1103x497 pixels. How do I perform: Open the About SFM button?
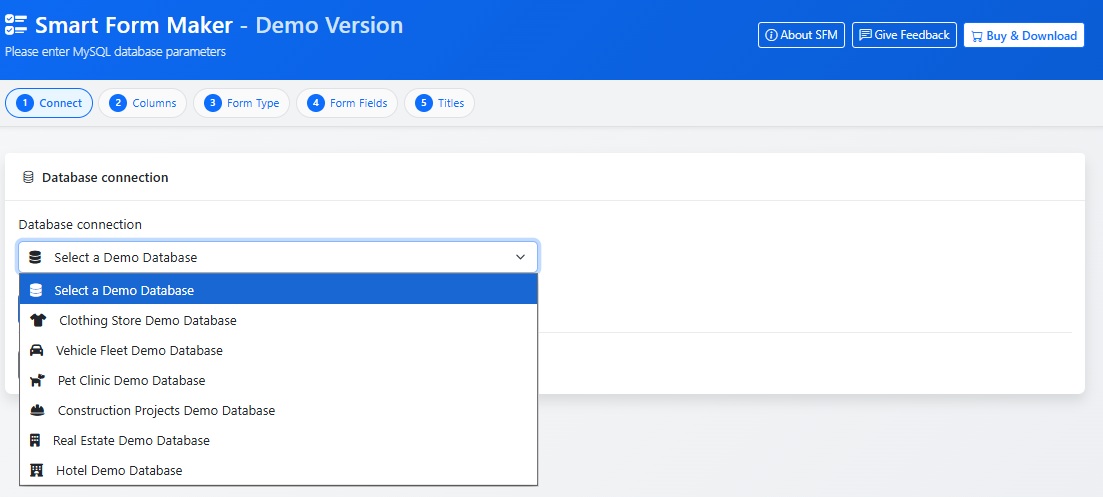(801, 35)
